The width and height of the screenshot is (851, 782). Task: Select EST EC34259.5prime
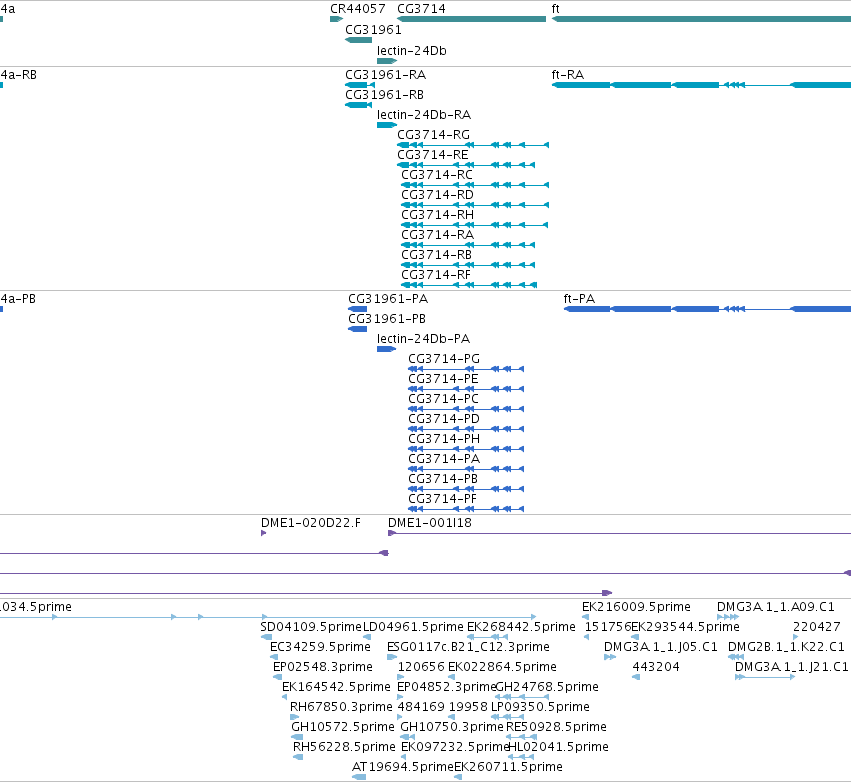click(x=274, y=657)
